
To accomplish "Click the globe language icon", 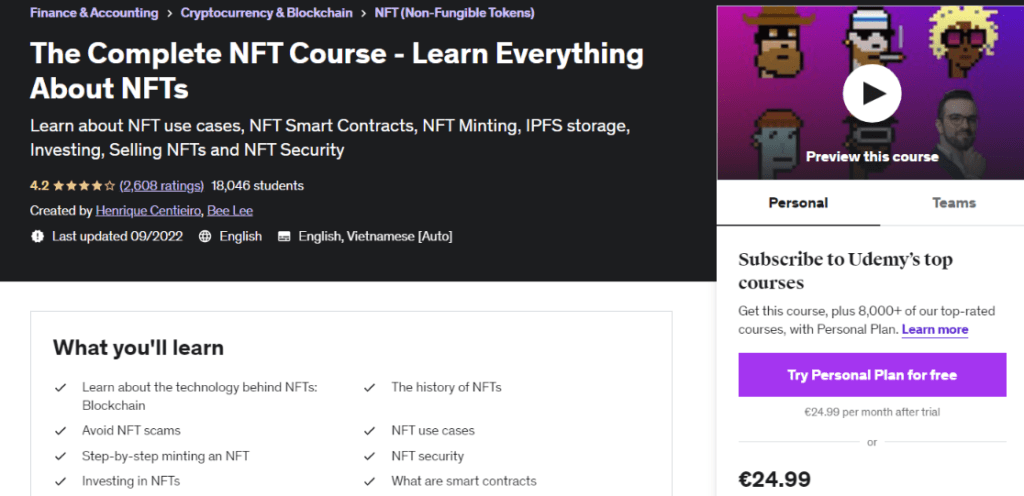I will (x=205, y=236).
